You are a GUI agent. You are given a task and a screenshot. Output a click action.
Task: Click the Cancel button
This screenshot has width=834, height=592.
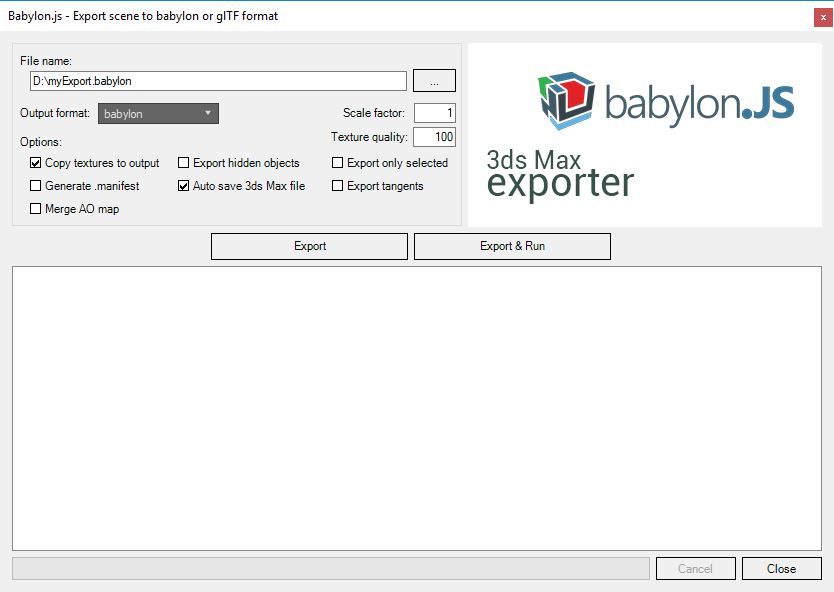[x=696, y=569]
